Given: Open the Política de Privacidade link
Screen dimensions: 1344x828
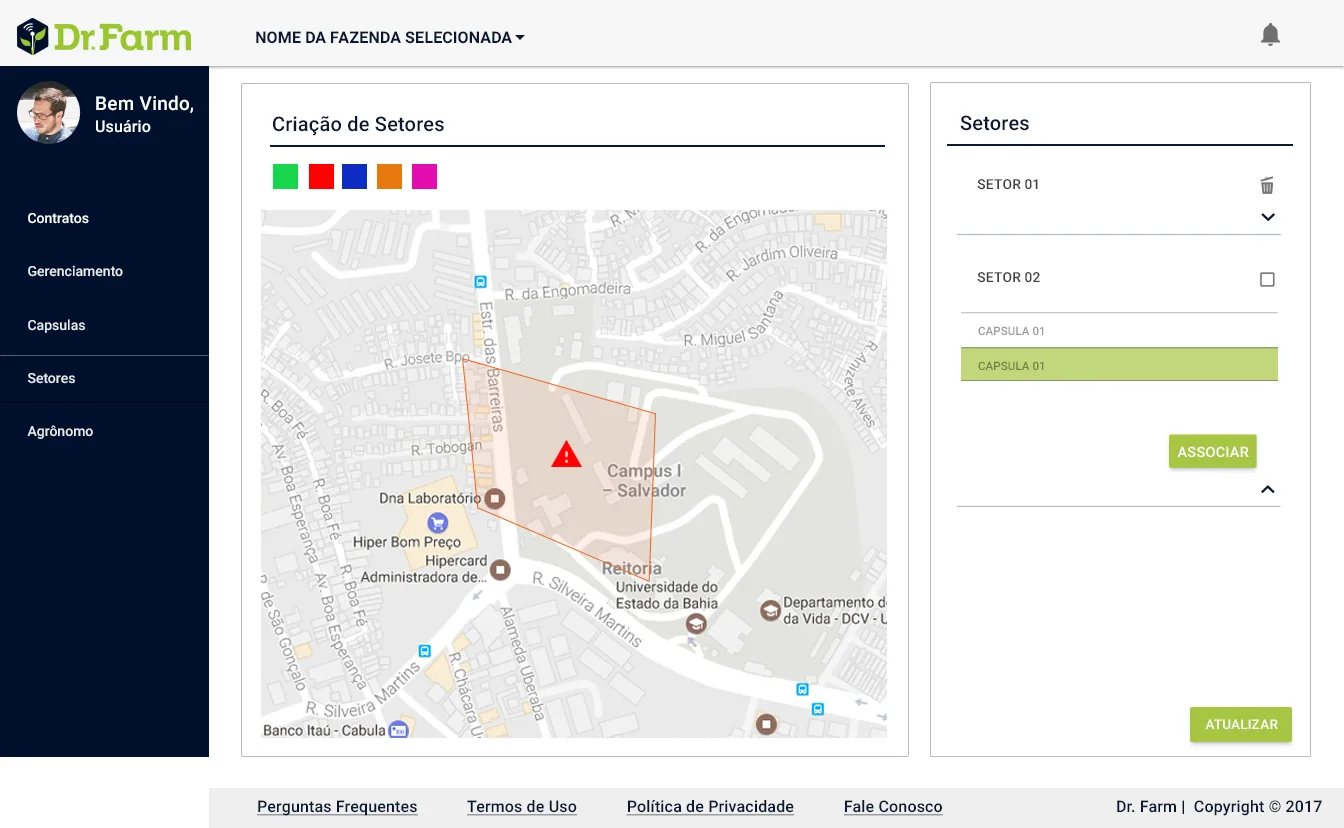Looking at the screenshot, I should click(710, 807).
